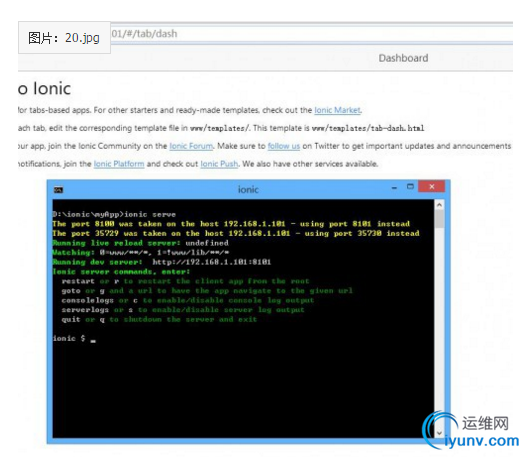Click the ionic console title bar text
This screenshot has width=525, height=457.
pos(248,190)
